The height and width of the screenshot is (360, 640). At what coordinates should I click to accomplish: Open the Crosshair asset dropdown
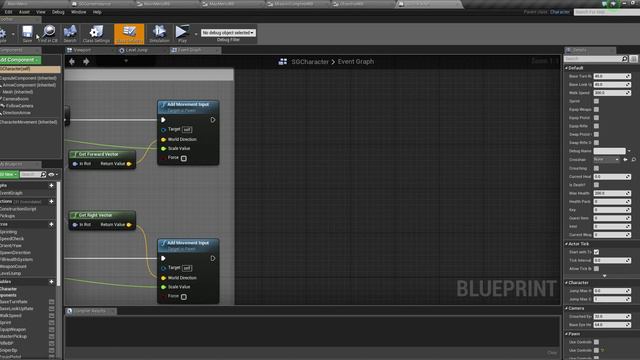(x=606, y=160)
